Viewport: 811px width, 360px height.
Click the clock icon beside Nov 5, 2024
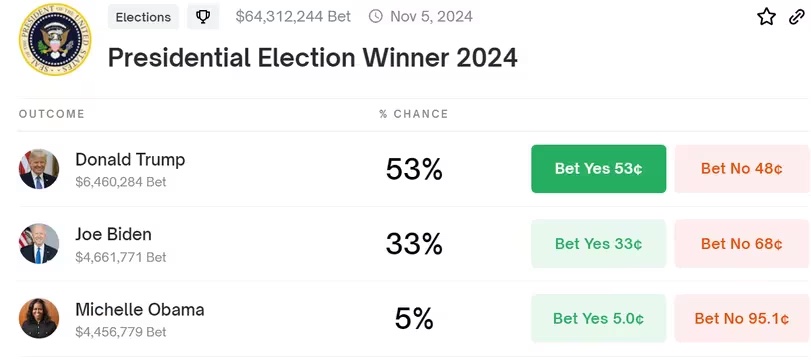coord(376,17)
